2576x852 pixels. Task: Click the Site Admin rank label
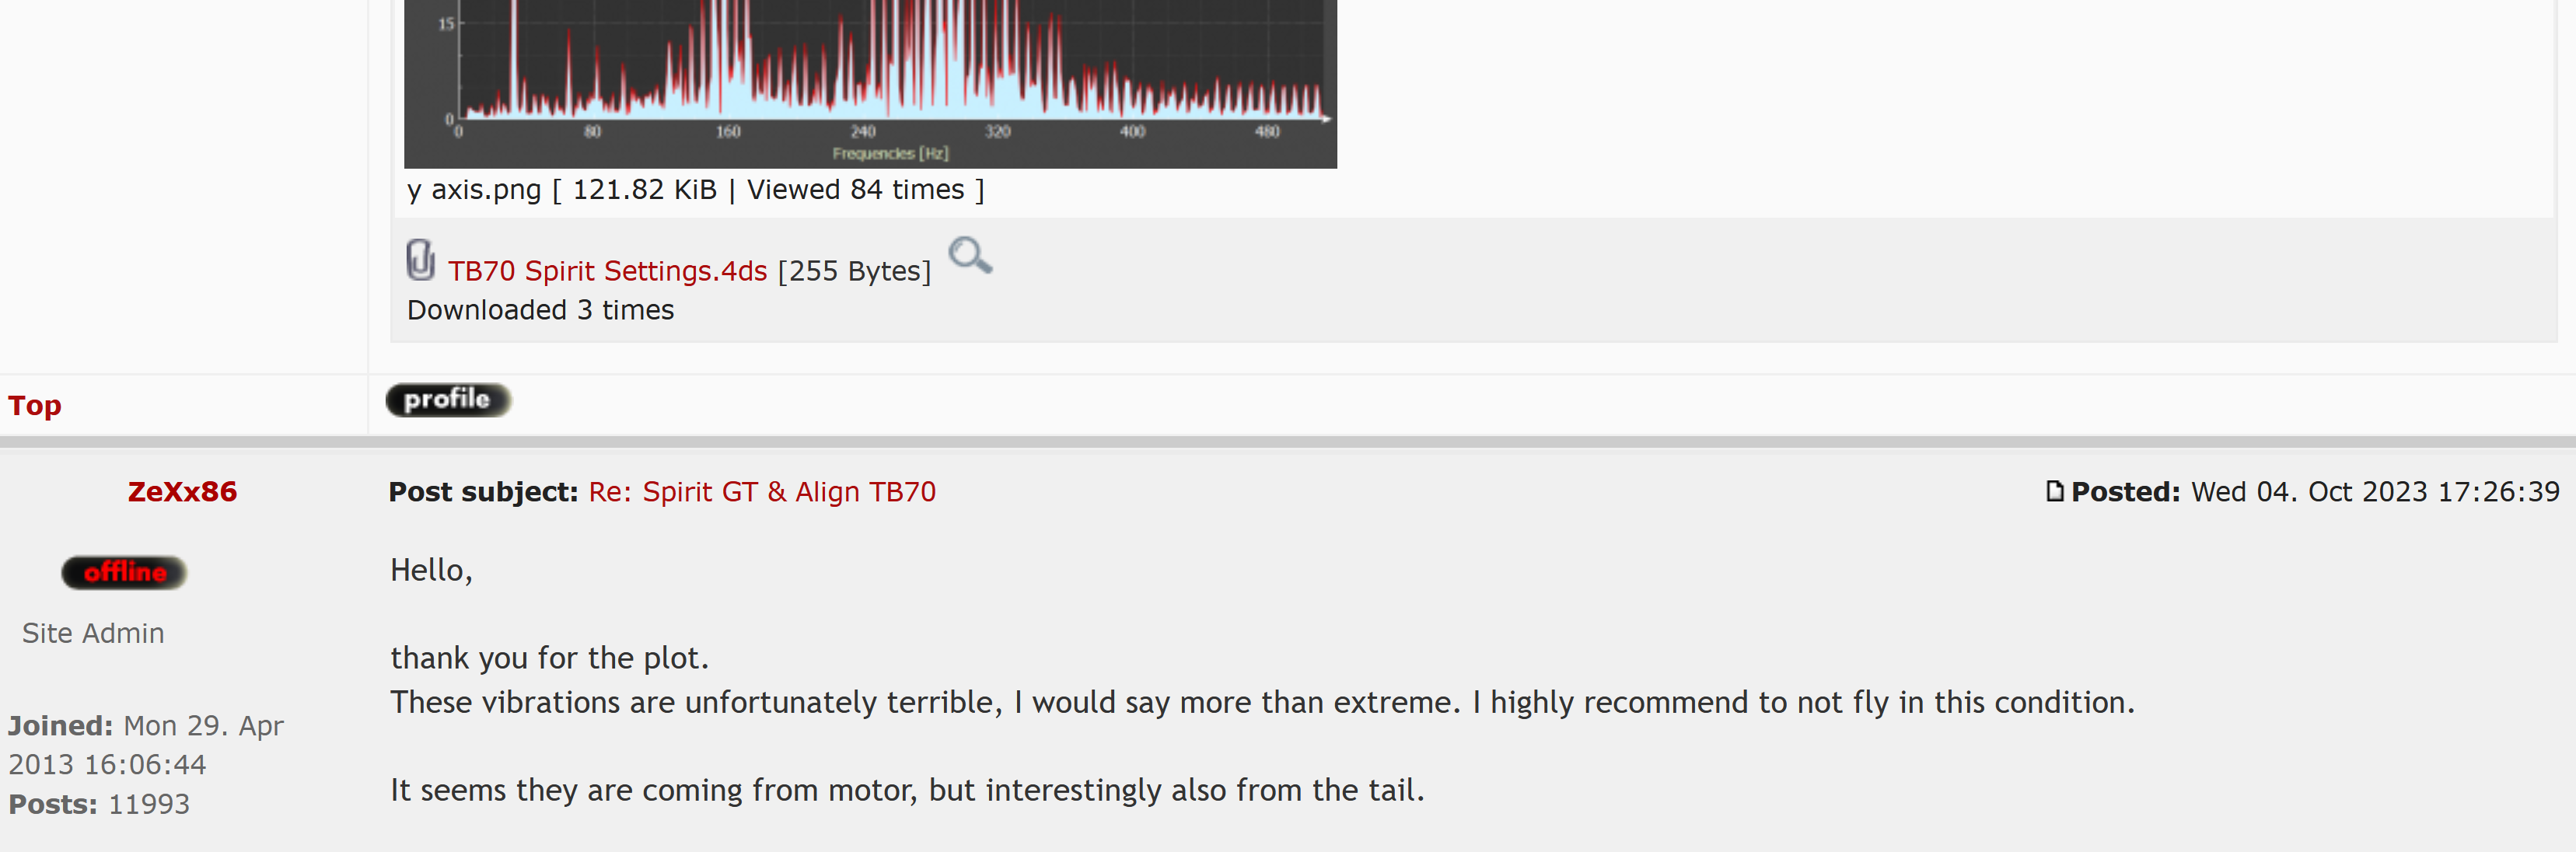(x=93, y=633)
